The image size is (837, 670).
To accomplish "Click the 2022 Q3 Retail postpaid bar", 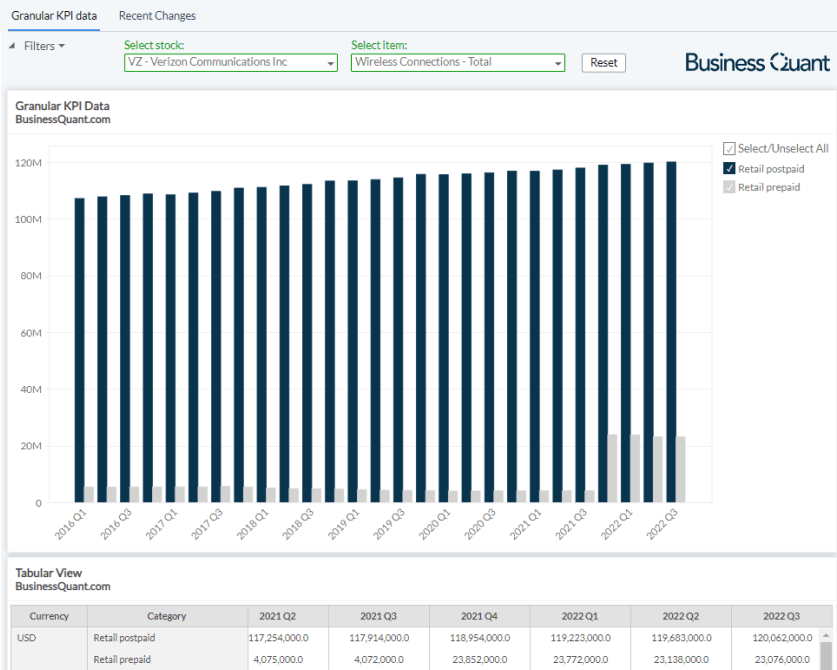I will pos(671,331).
